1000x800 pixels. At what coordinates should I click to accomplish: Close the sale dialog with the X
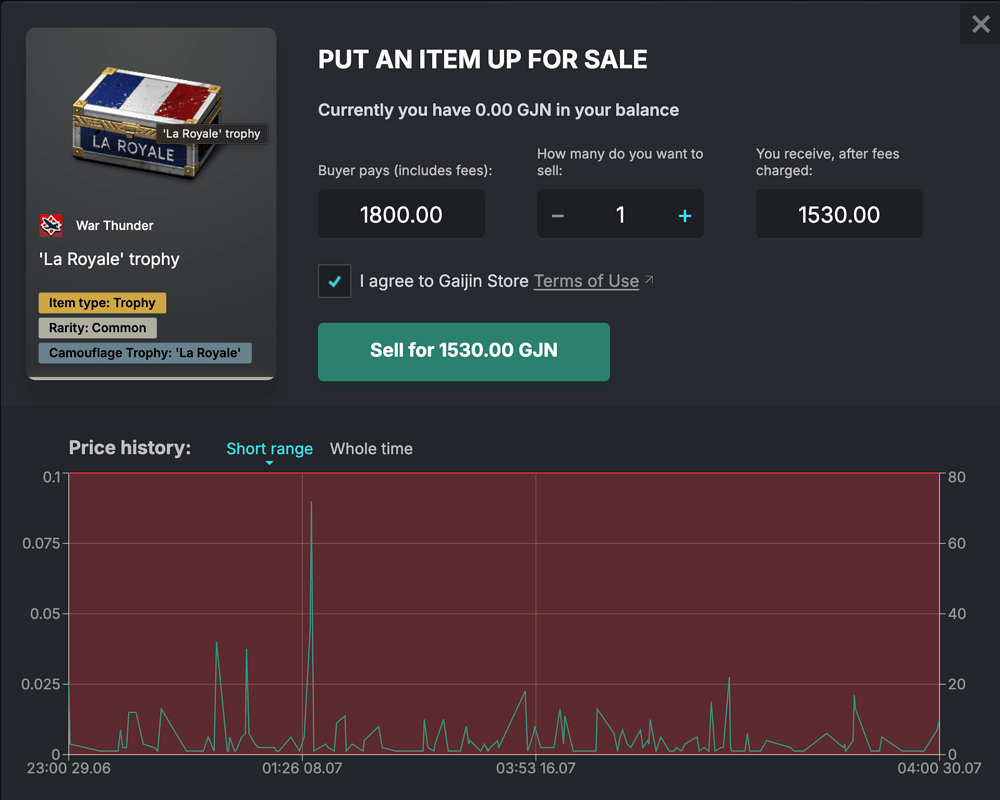pos(981,24)
